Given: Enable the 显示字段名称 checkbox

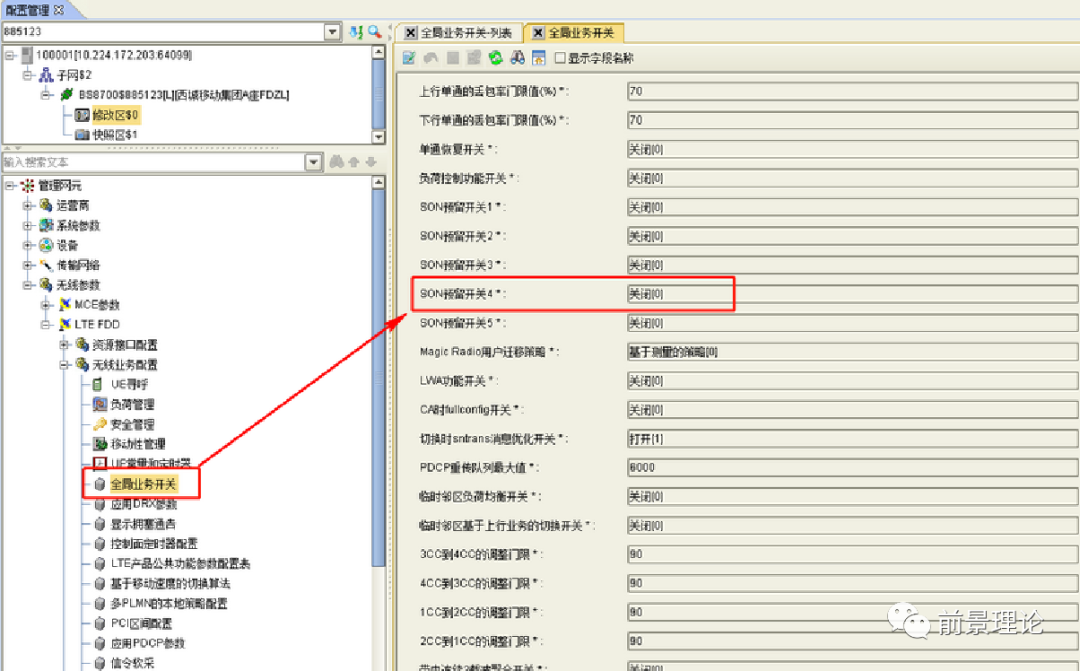Looking at the screenshot, I should [560, 58].
